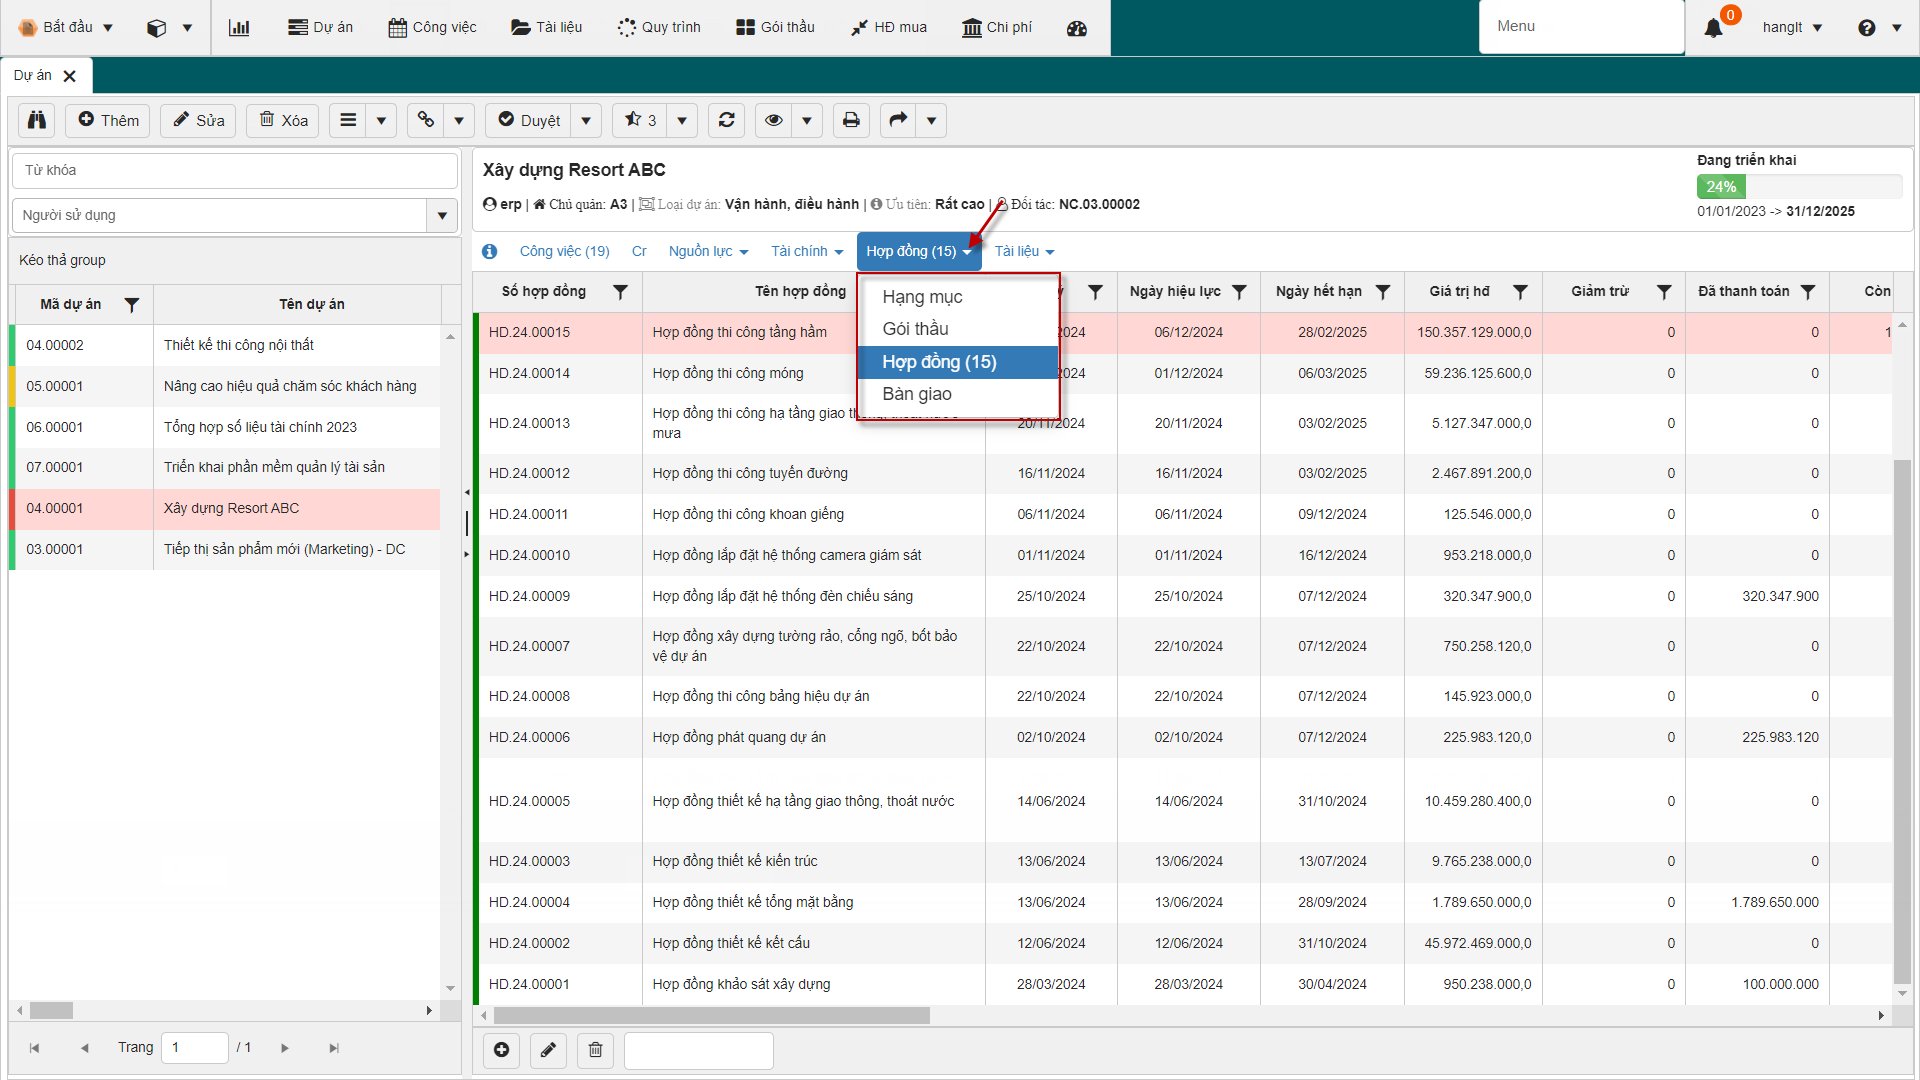
Task: Click the info icon before Công việc tab
Action: click(489, 252)
